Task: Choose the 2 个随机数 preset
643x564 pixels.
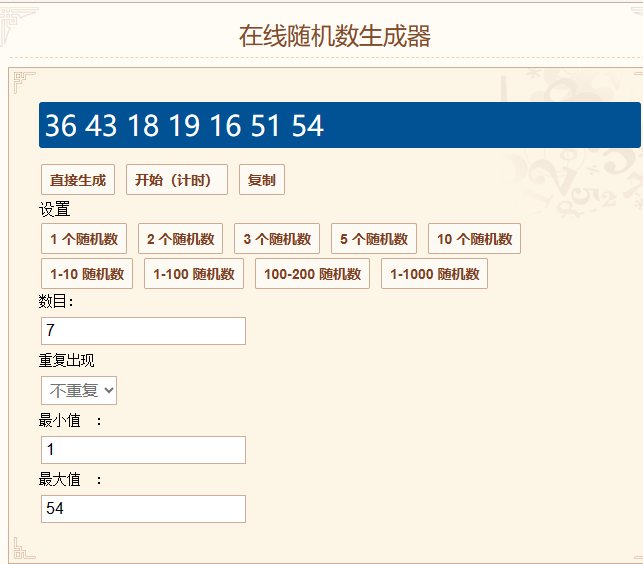Action: [180, 239]
